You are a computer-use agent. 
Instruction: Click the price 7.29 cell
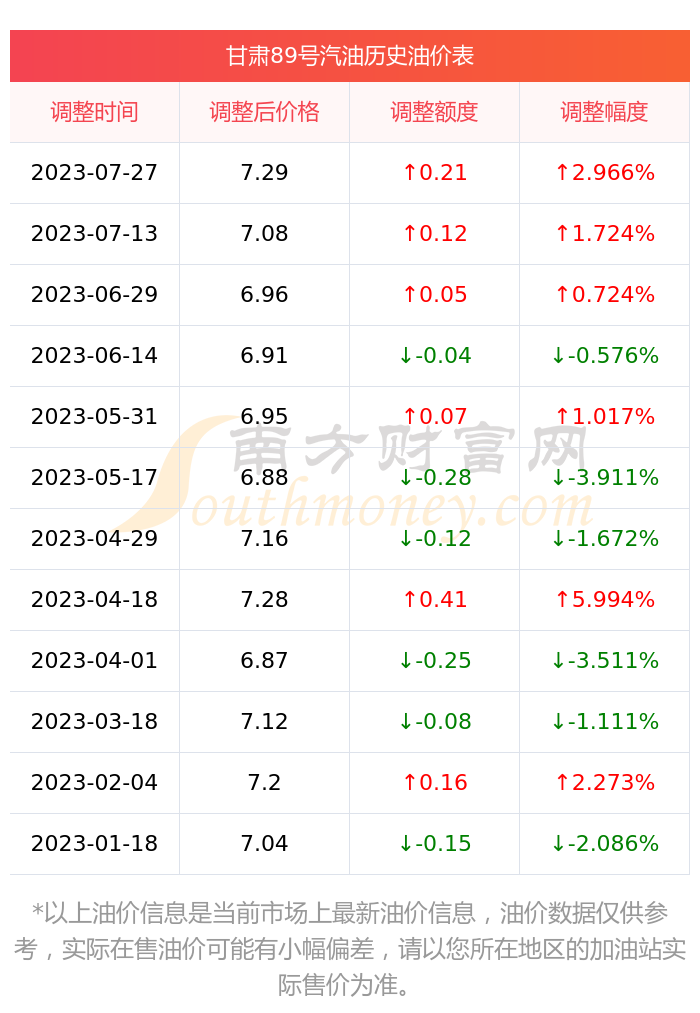[264, 172]
